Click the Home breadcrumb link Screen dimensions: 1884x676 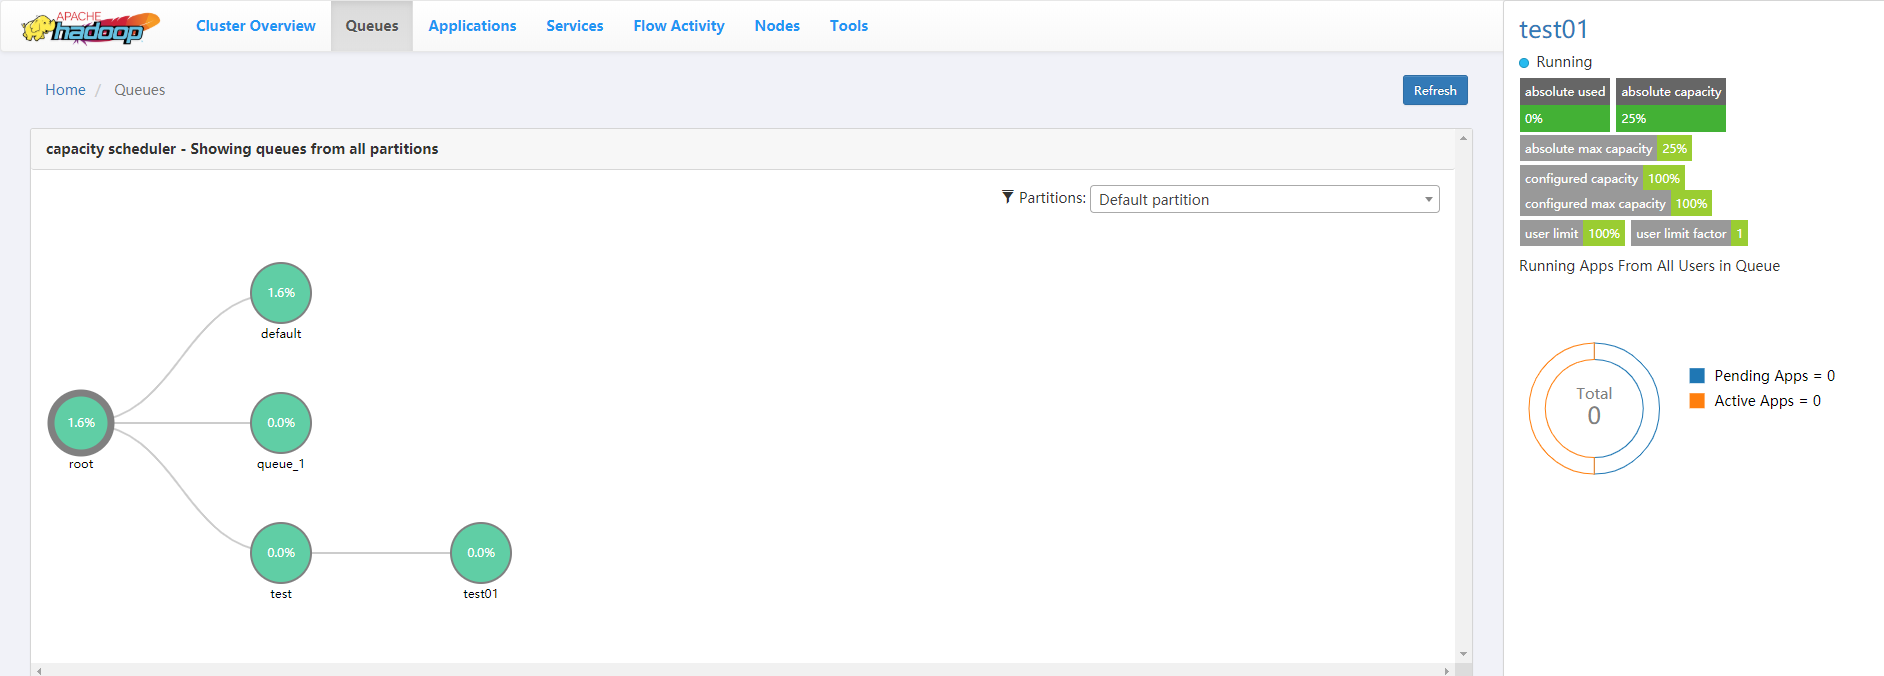tap(65, 90)
